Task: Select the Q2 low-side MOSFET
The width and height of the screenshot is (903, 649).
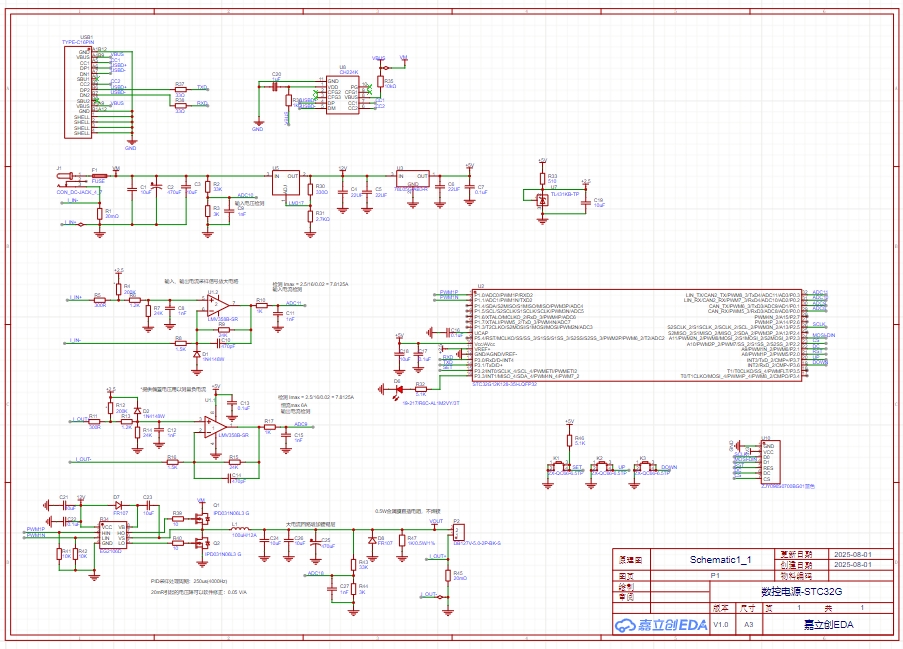Action: 202,542
